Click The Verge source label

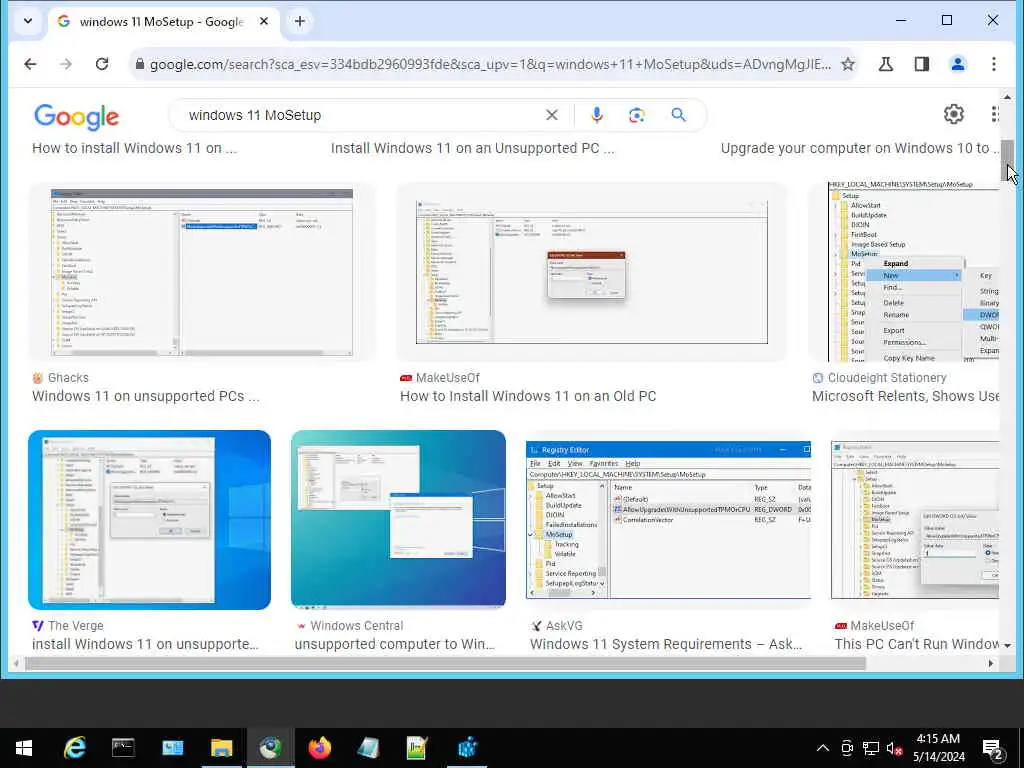[x=76, y=626]
